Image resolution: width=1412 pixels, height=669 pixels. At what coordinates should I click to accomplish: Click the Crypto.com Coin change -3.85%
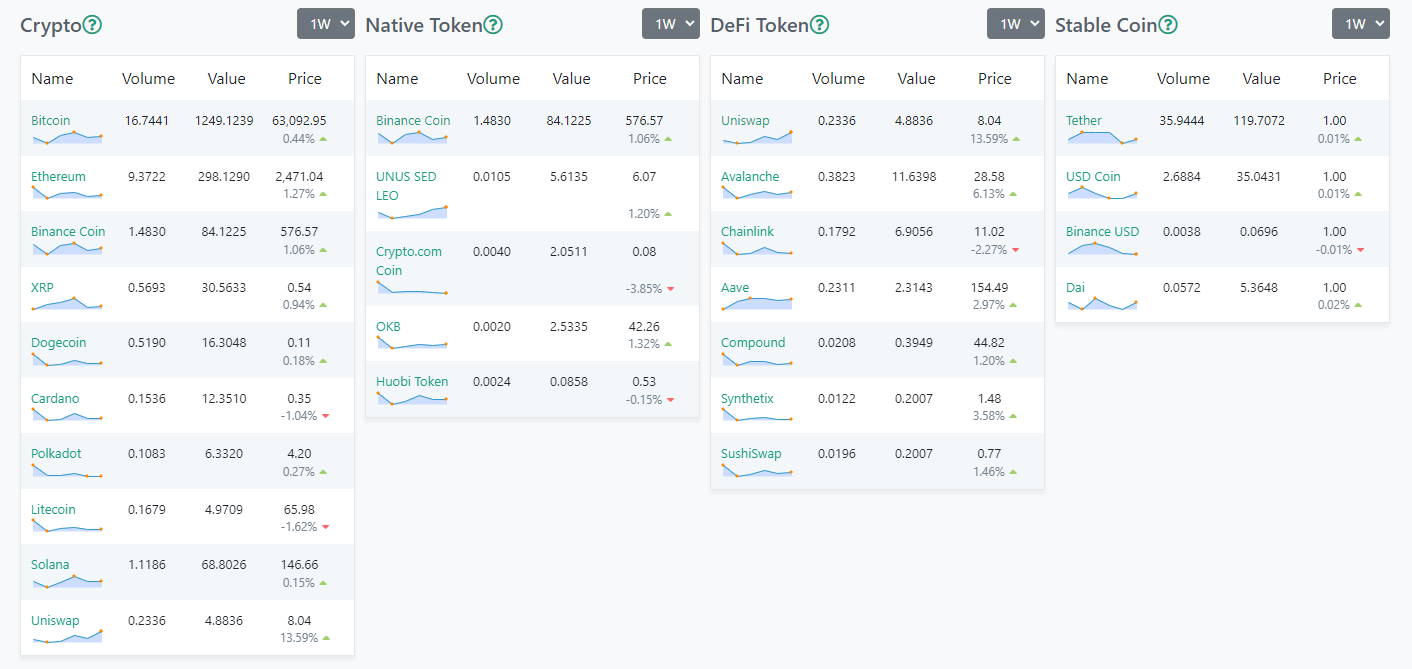(644, 288)
